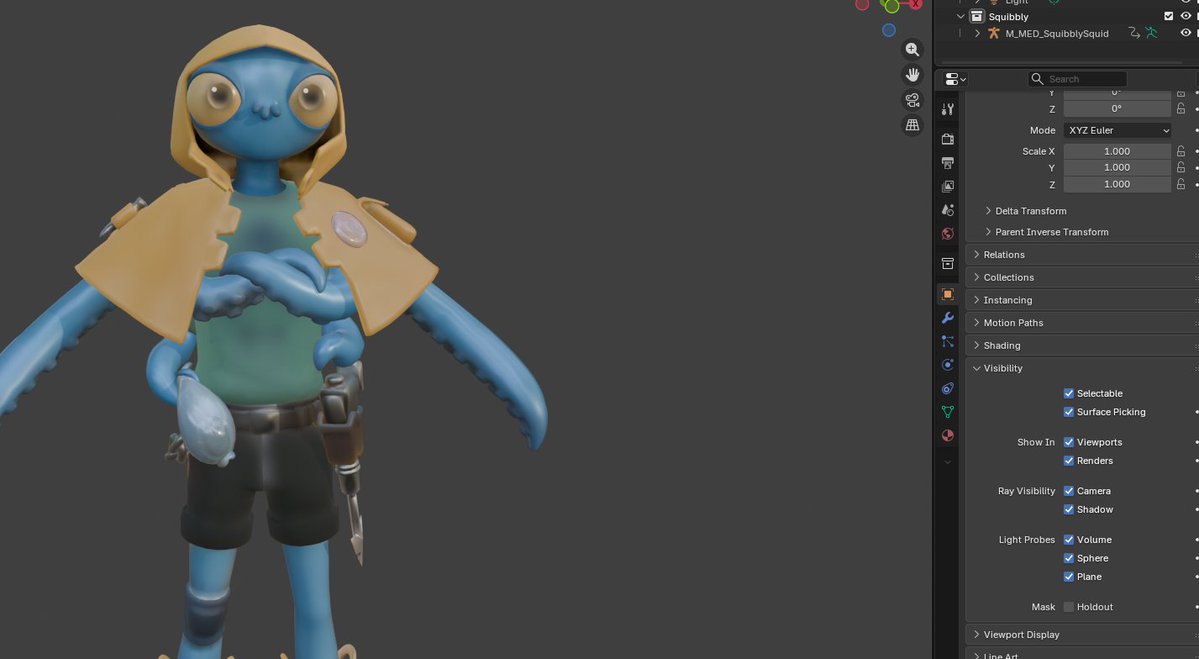Click the armature icon of M_MED_SquibblySquid
Viewport: 1199px width, 659px height.
tap(993, 33)
